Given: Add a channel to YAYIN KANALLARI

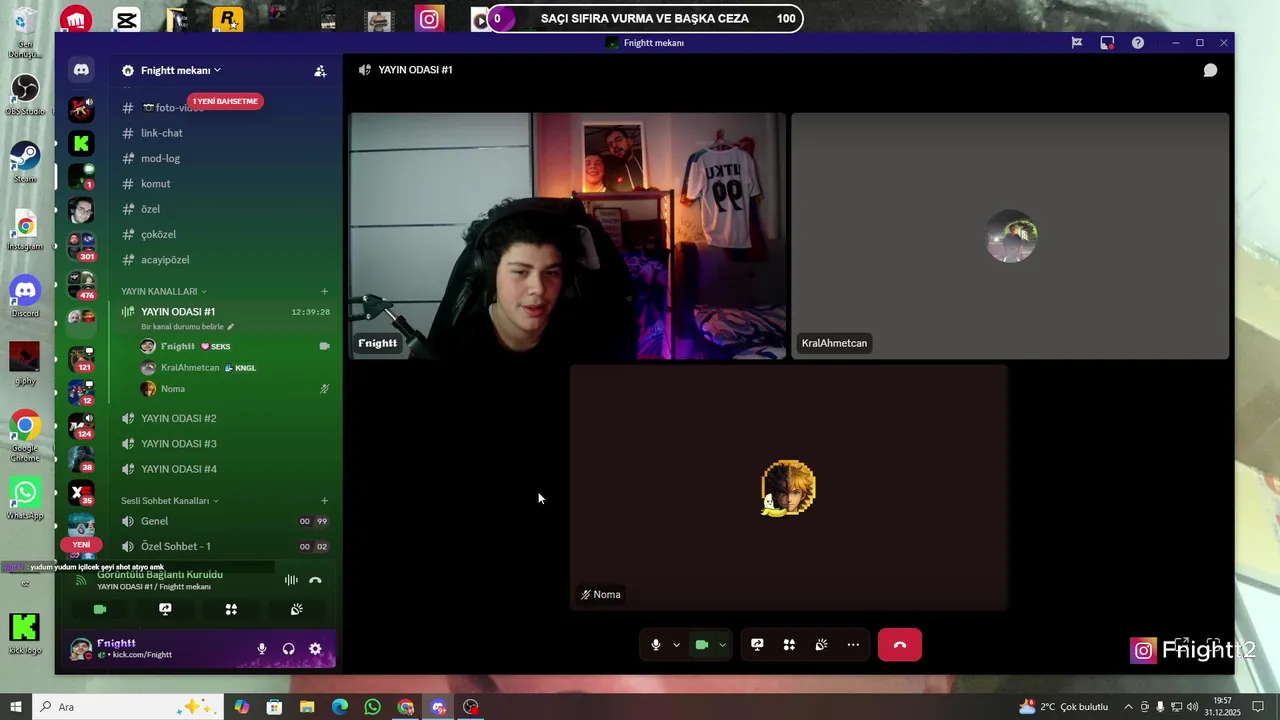Looking at the screenshot, I should 324,291.
